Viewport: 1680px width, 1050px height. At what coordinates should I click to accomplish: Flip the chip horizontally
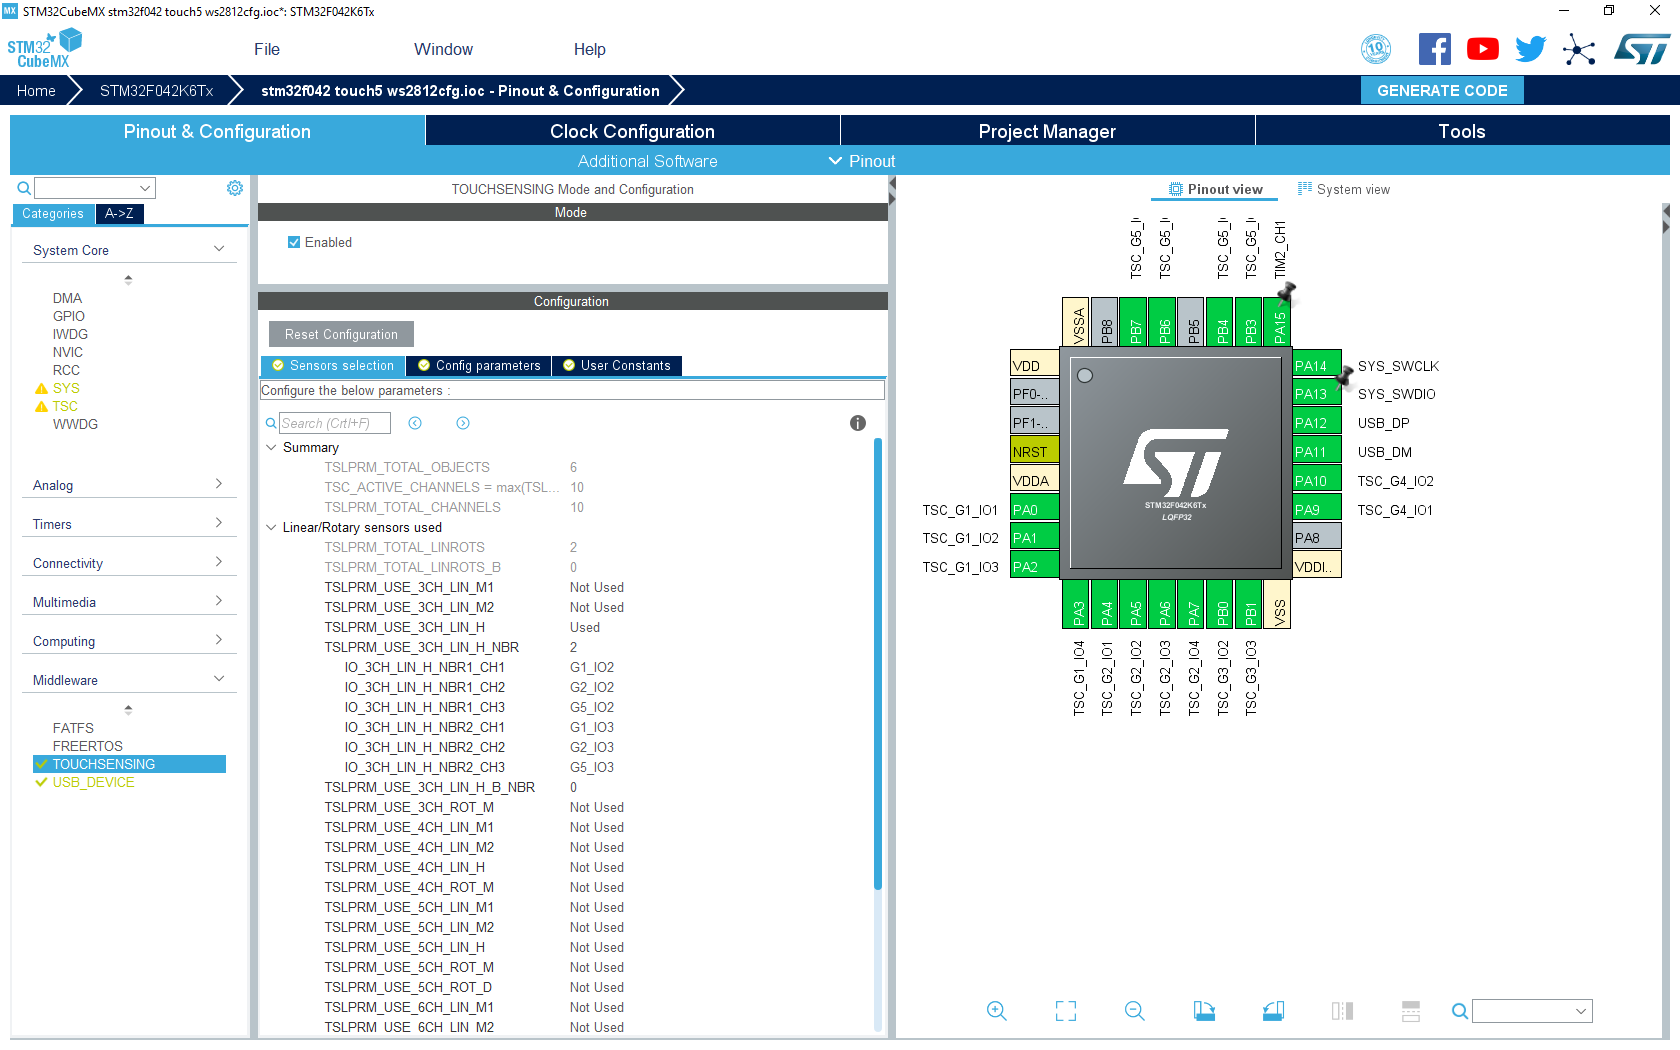(x=1342, y=1011)
